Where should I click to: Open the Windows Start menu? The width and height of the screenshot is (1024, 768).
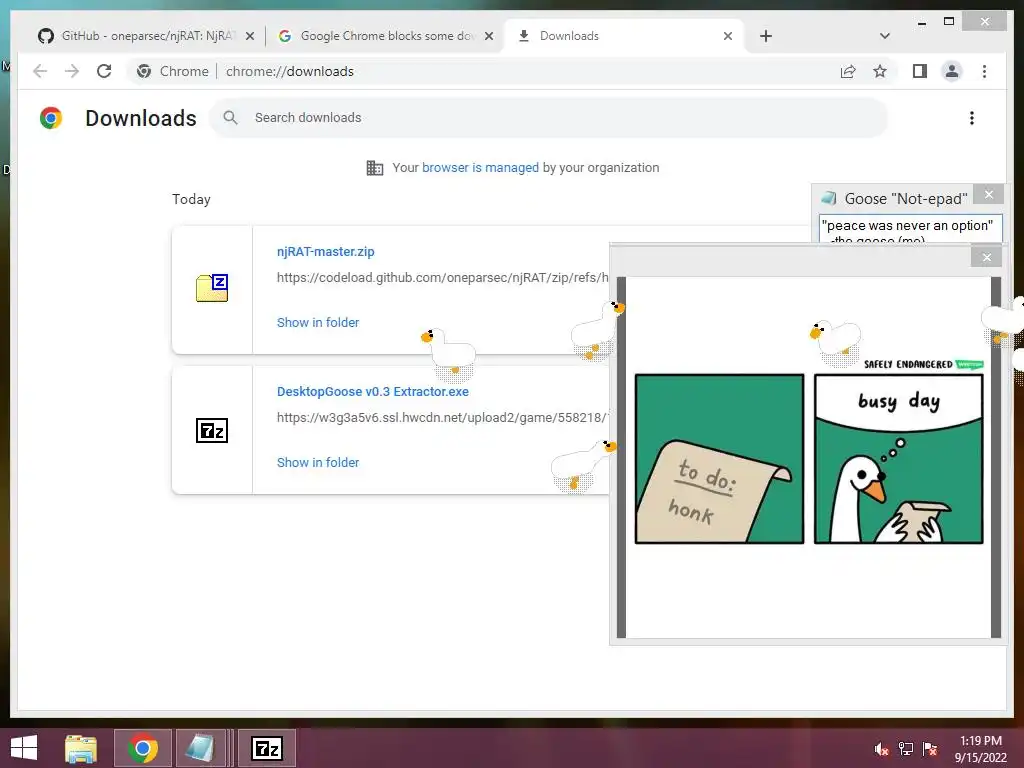pyautogui.click(x=24, y=748)
